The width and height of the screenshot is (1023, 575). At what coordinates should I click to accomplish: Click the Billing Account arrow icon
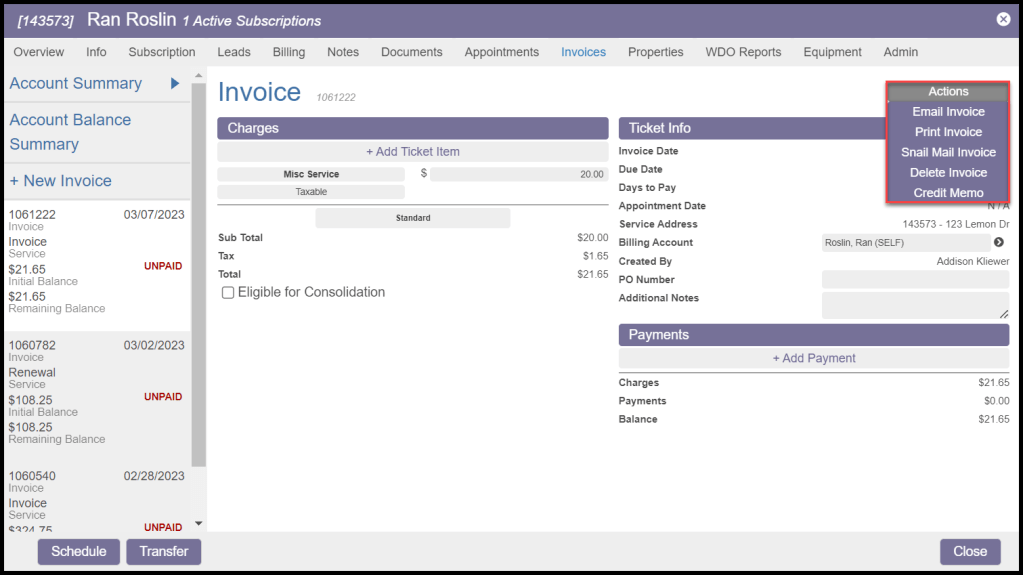point(998,243)
